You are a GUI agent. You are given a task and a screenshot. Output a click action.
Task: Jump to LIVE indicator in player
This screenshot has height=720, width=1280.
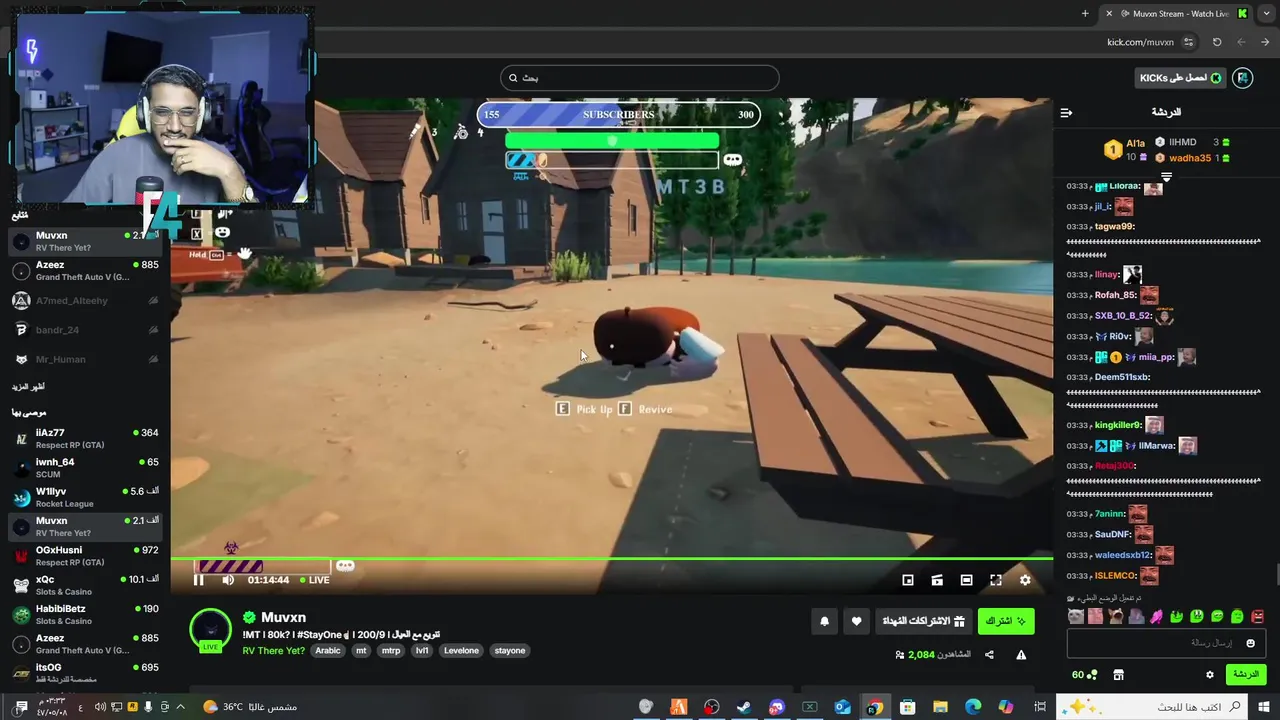314,580
